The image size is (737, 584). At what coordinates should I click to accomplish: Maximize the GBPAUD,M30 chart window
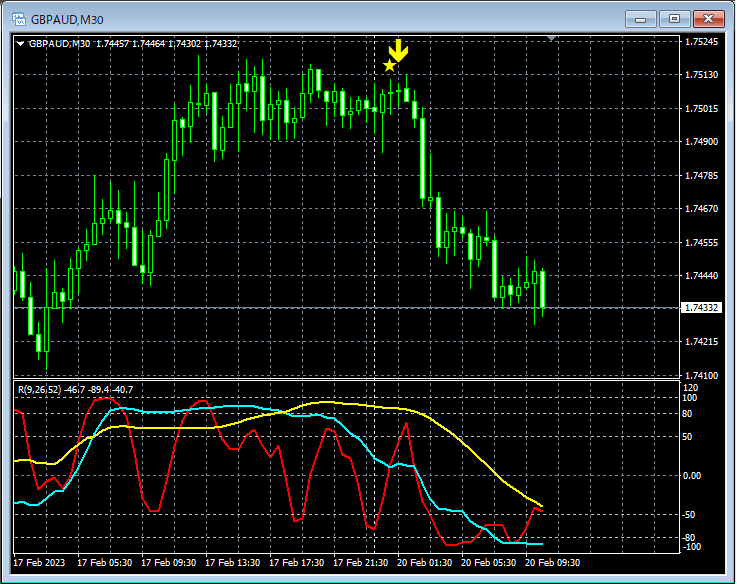tap(674, 19)
